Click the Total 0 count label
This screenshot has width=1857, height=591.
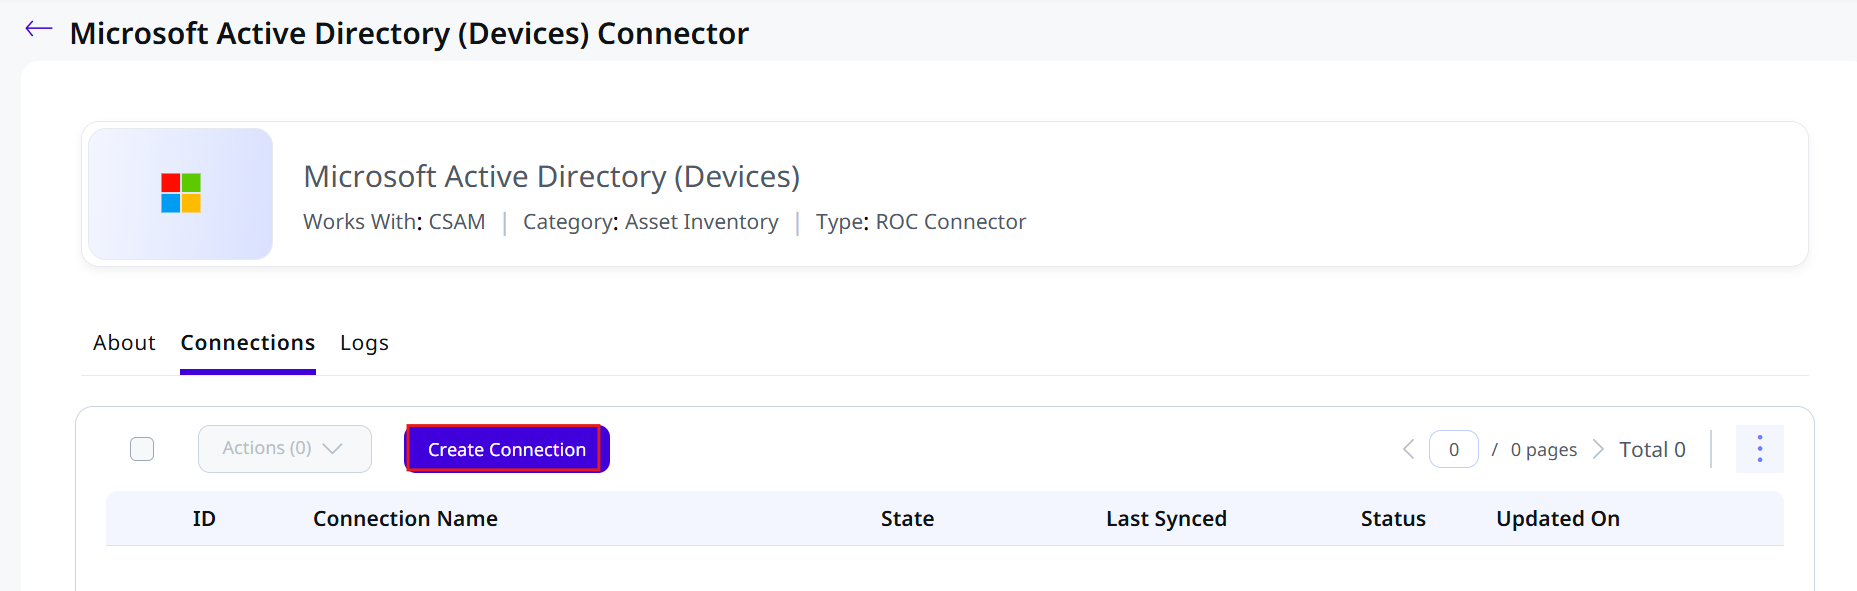[1652, 449]
